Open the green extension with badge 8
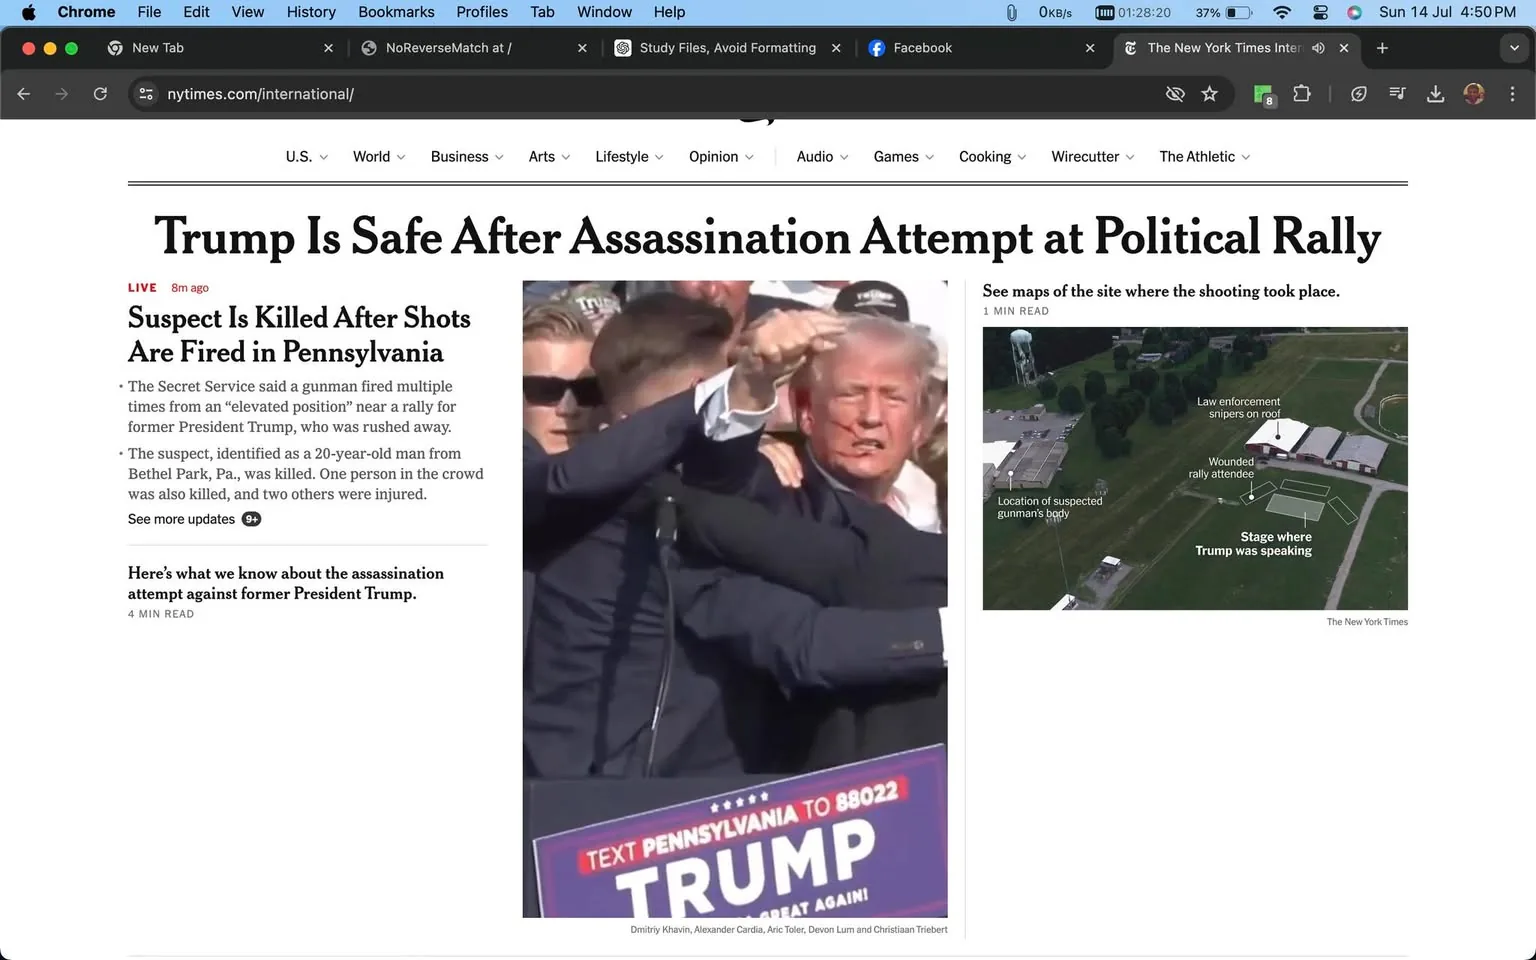Viewport: 1536px width, 960px height. (1263, 93)
